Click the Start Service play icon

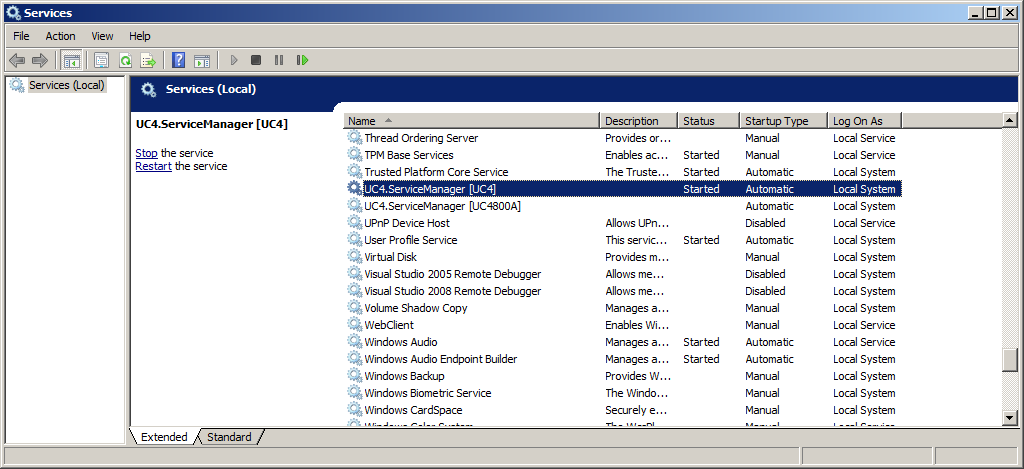click(x=234, y=61)
